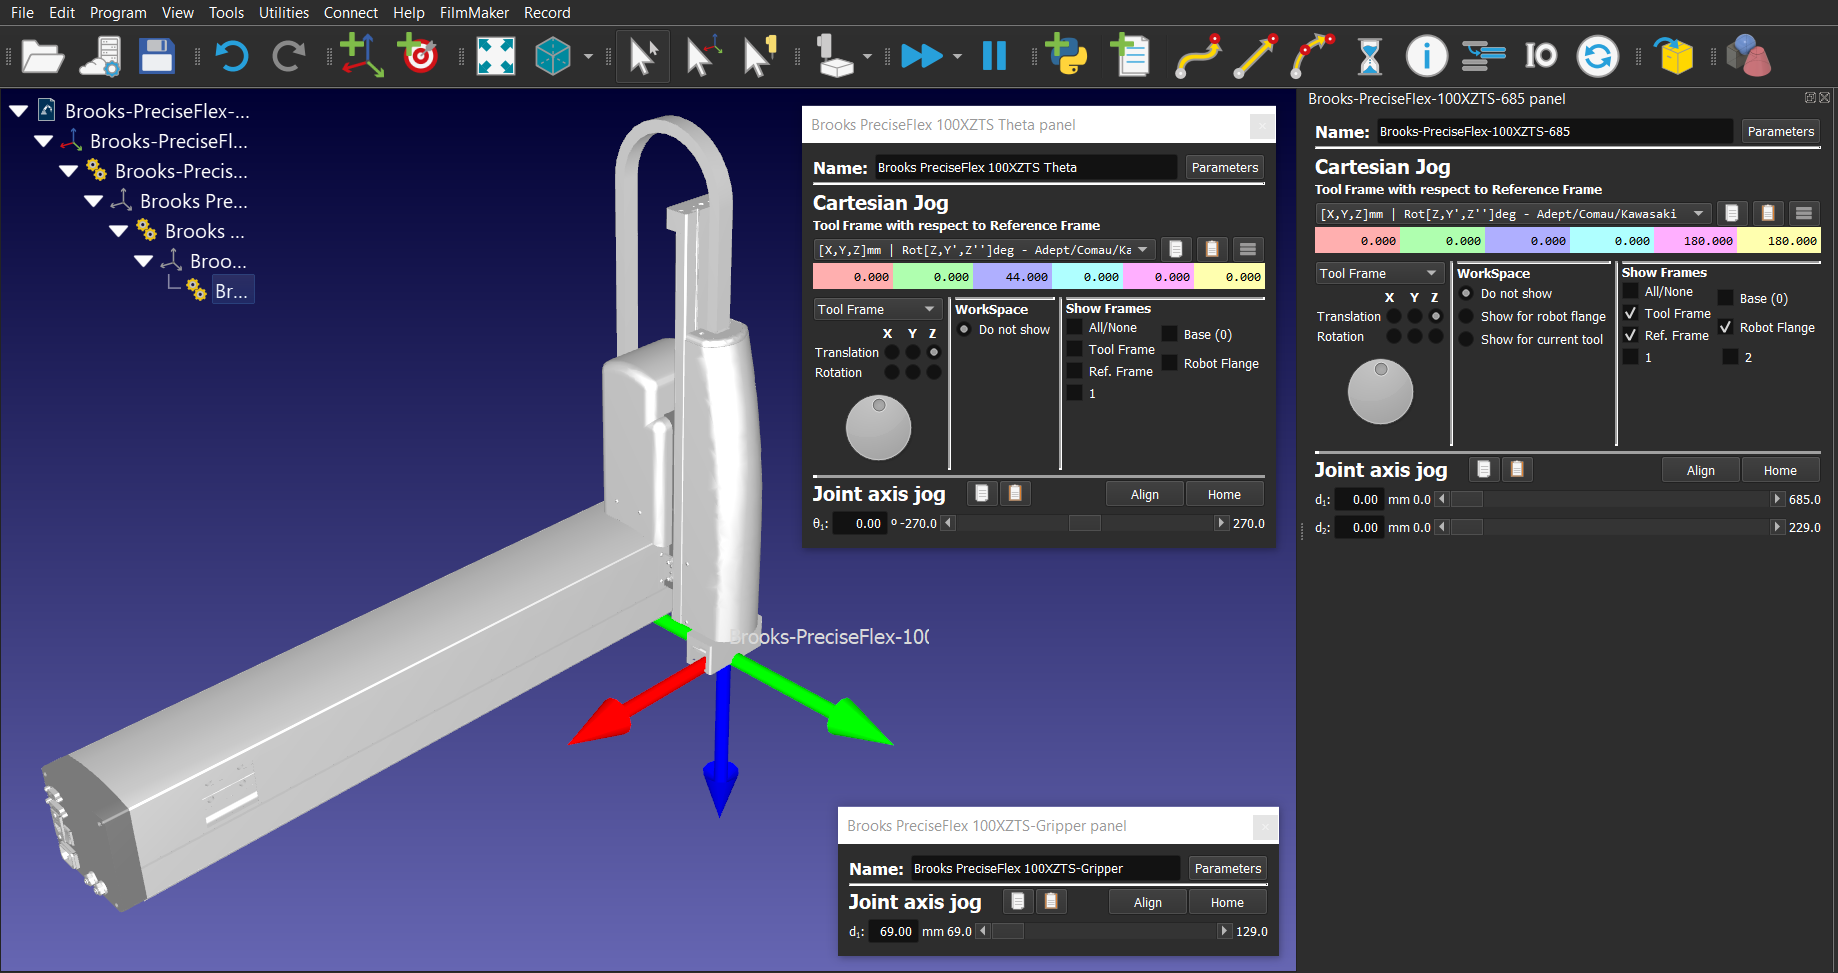Click the Save station floppy disk icon
Image resolution: width=1838 pixels, height=973 pixels.
coord(157,56)
